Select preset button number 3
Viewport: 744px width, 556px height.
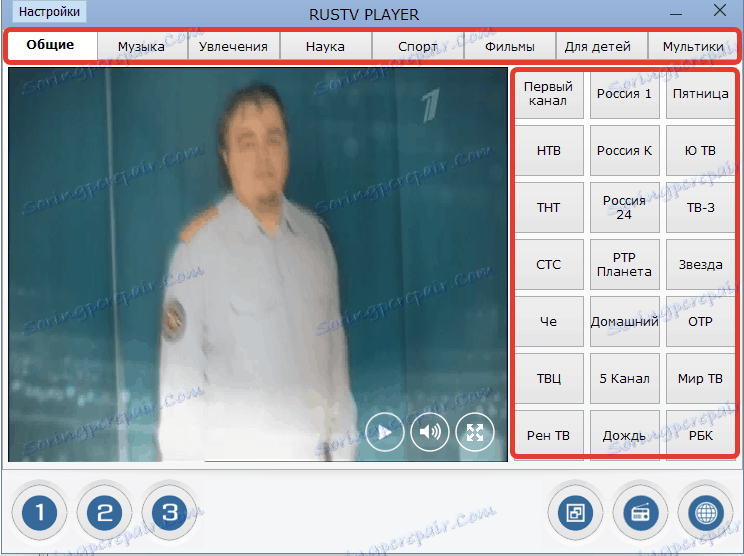pos(170,513)
